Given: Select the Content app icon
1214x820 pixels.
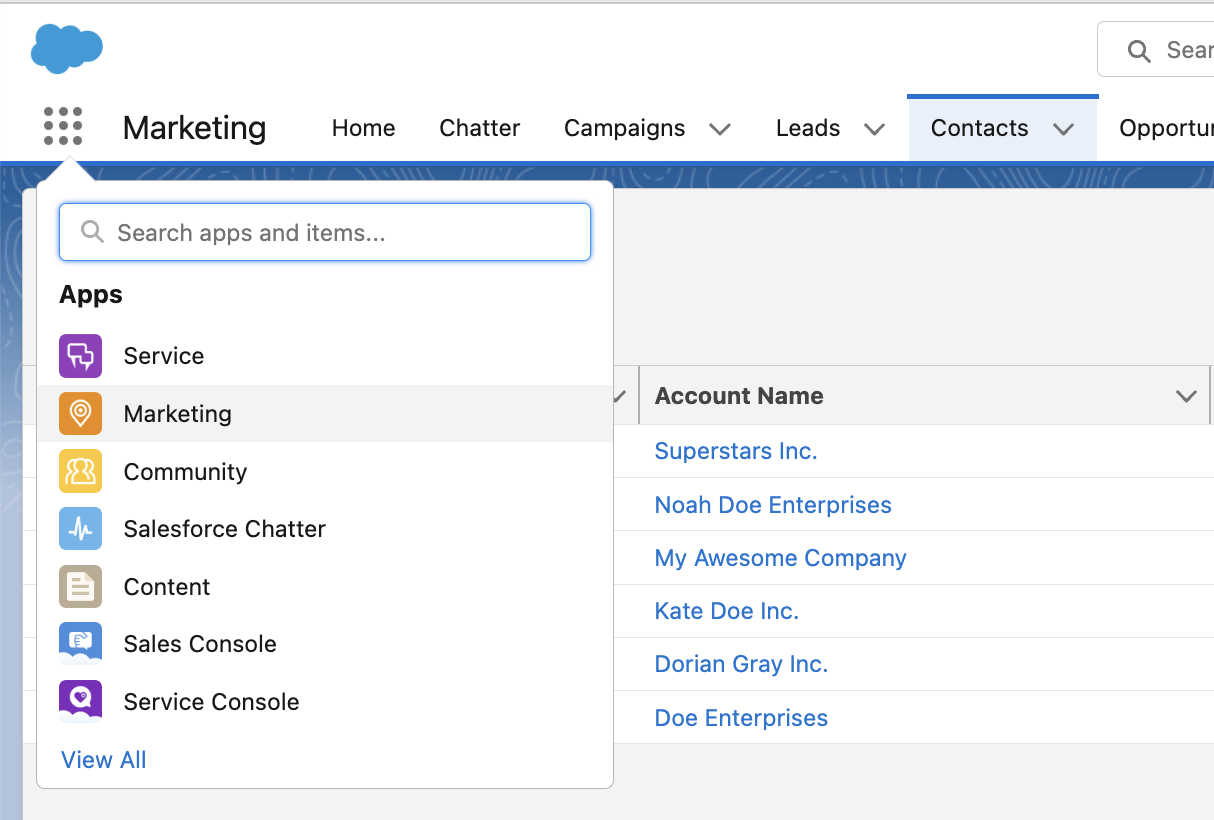Looking at the screenshot, I should 80,586.
